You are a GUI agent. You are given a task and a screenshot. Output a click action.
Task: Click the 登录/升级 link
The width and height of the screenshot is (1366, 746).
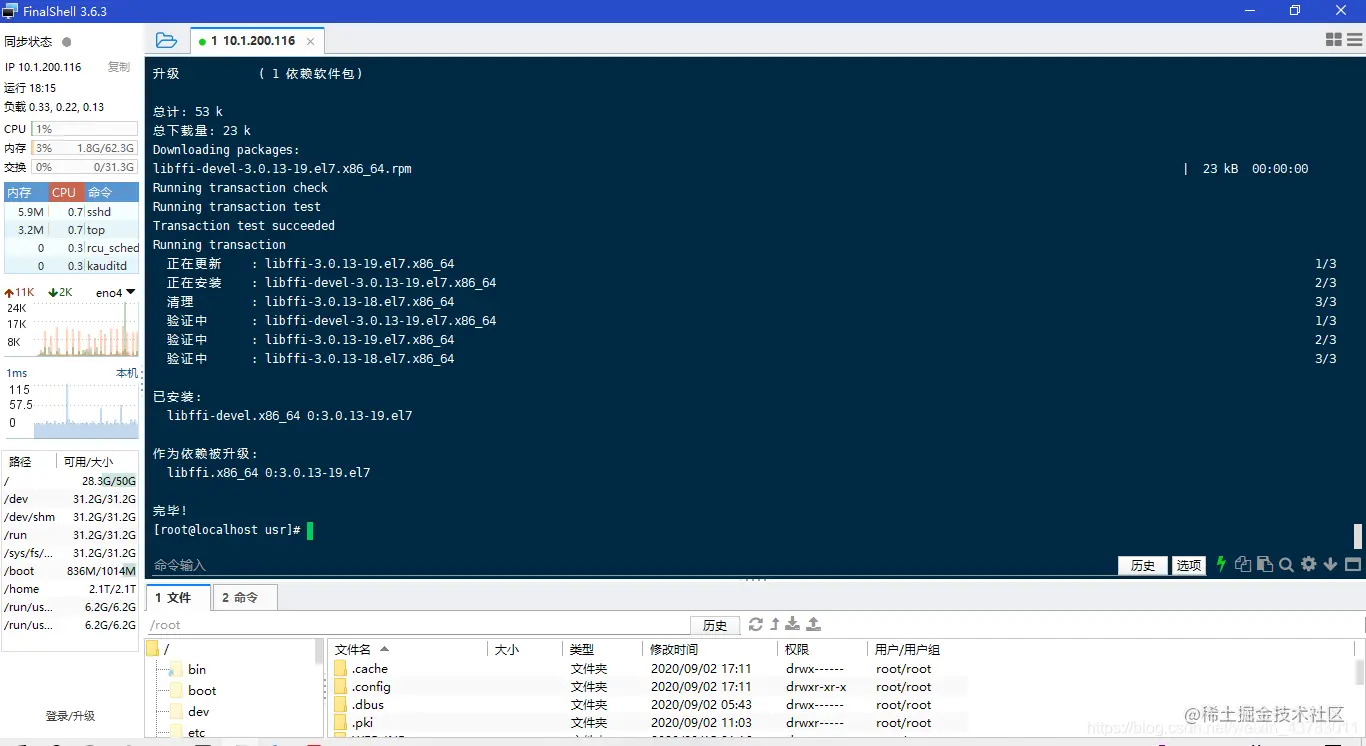[70, 716]
